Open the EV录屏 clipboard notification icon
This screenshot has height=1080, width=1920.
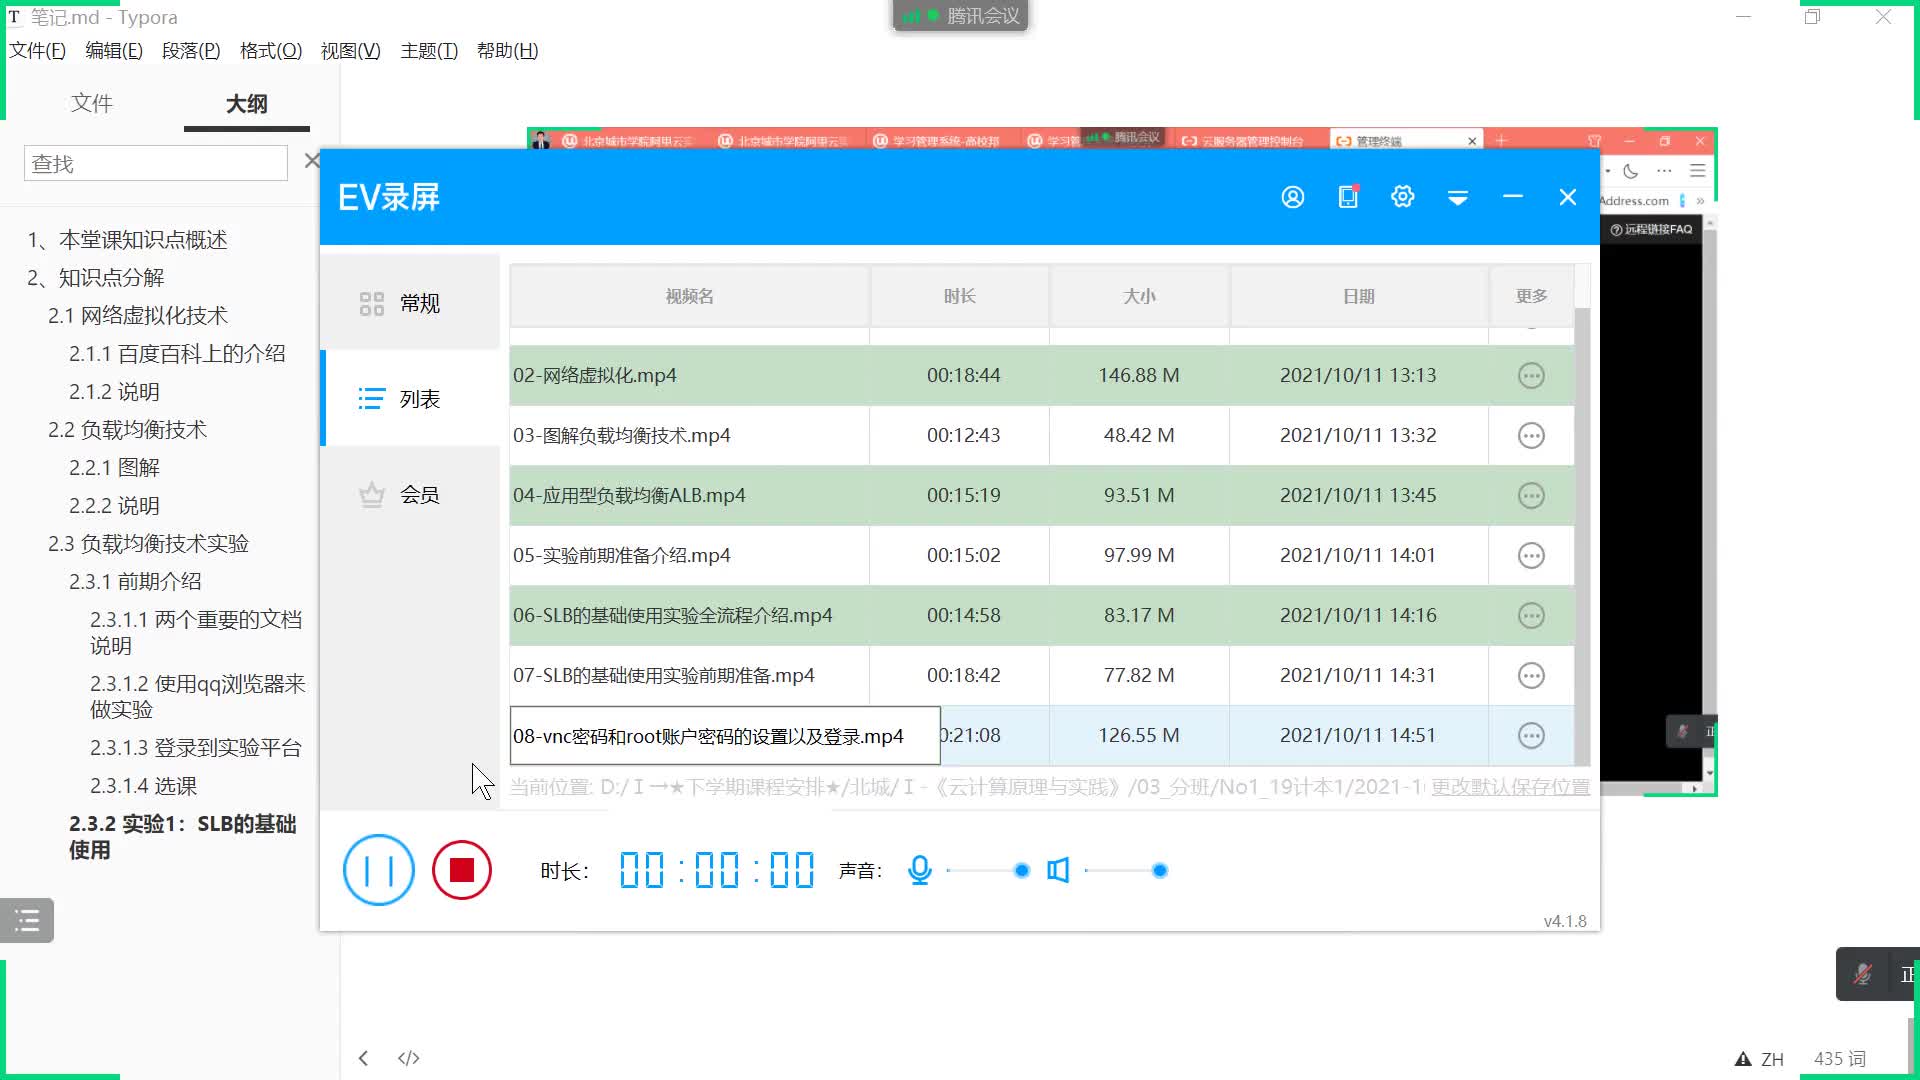tap(1348, 196)
